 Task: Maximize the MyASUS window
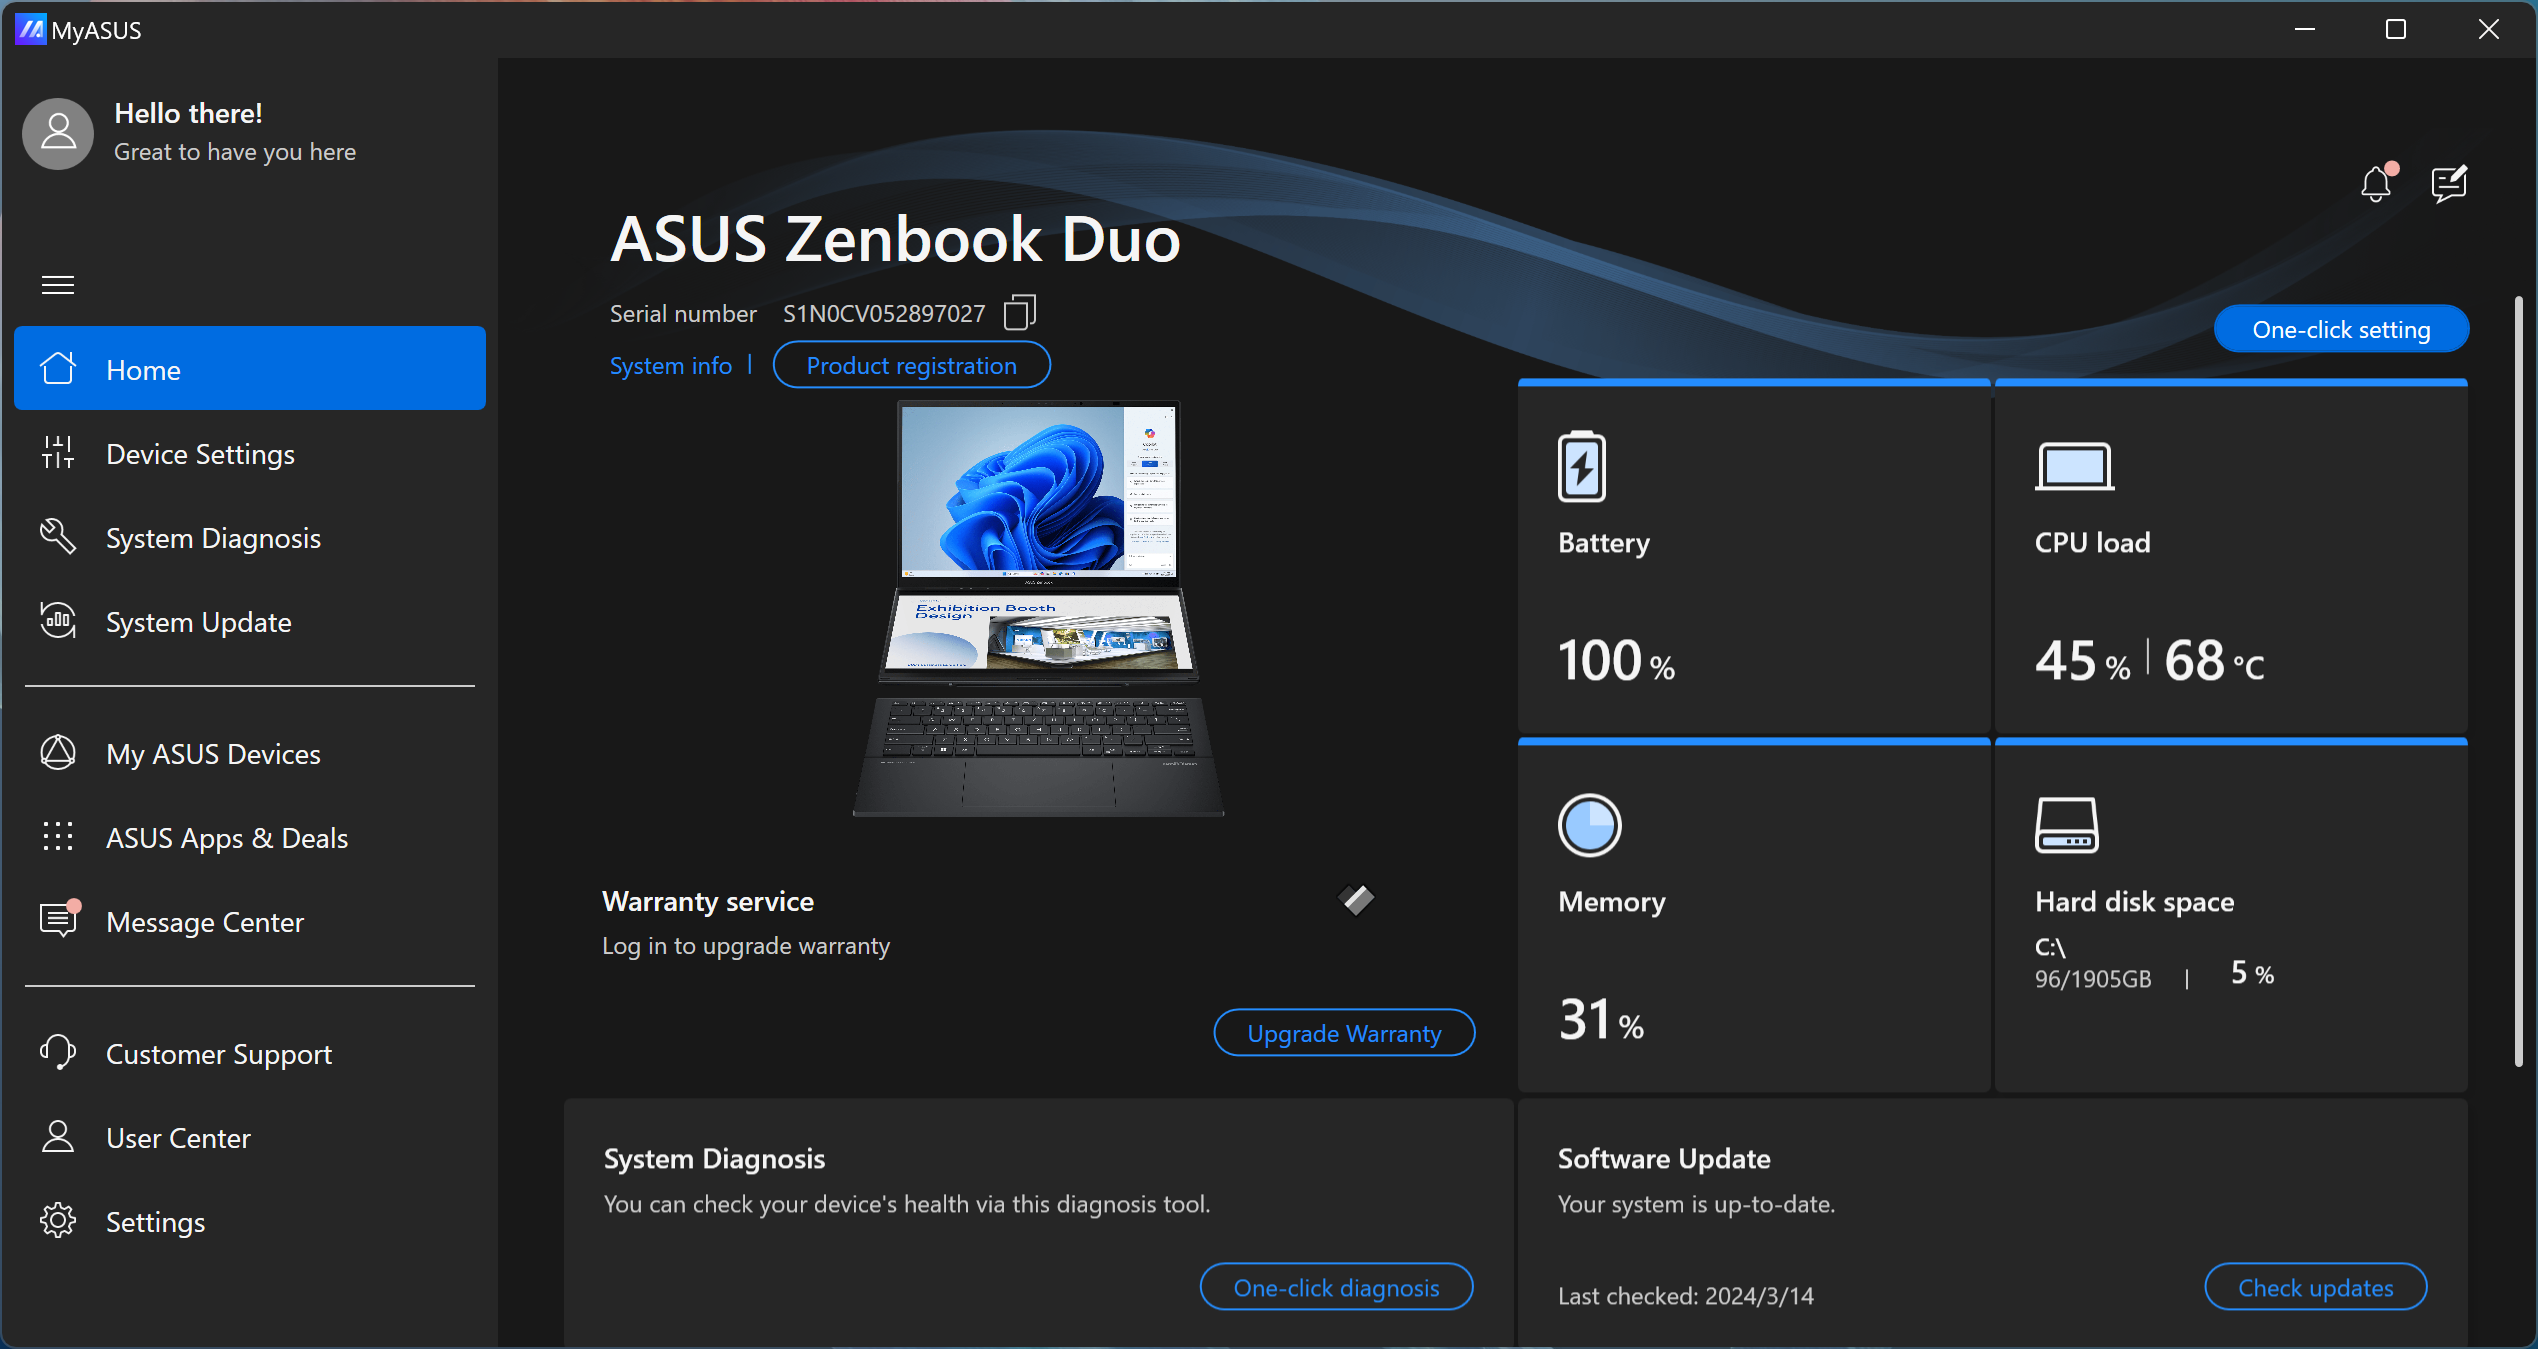click(2396, 29)
